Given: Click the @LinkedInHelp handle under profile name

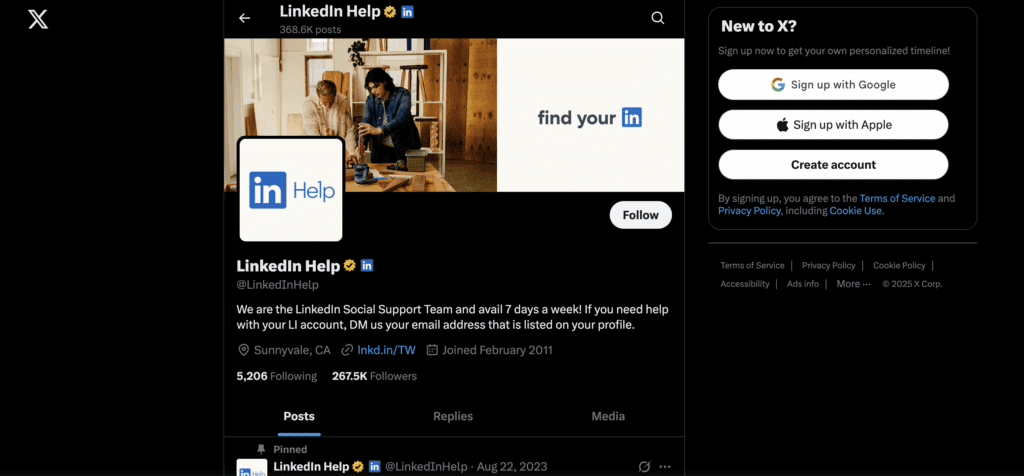Looking at the screenshot, I should pos(278,285).
